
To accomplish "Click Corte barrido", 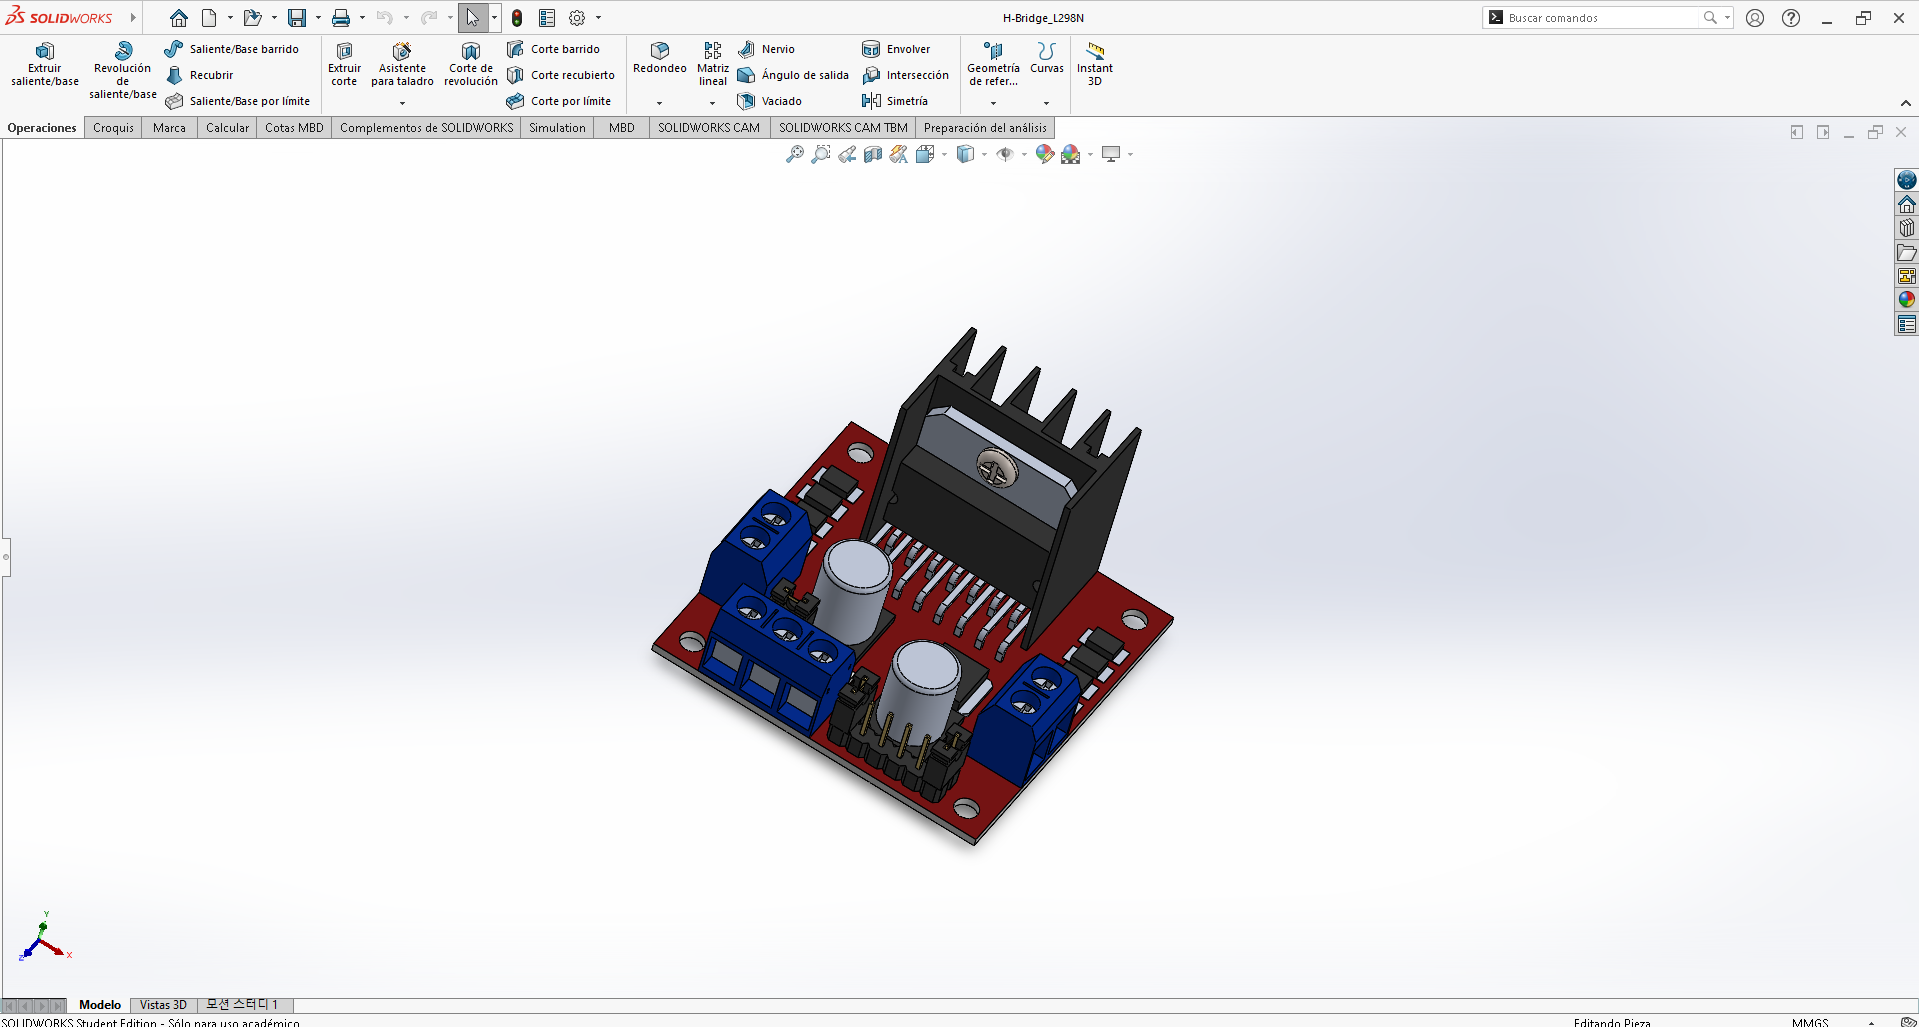I will (553, 49).
